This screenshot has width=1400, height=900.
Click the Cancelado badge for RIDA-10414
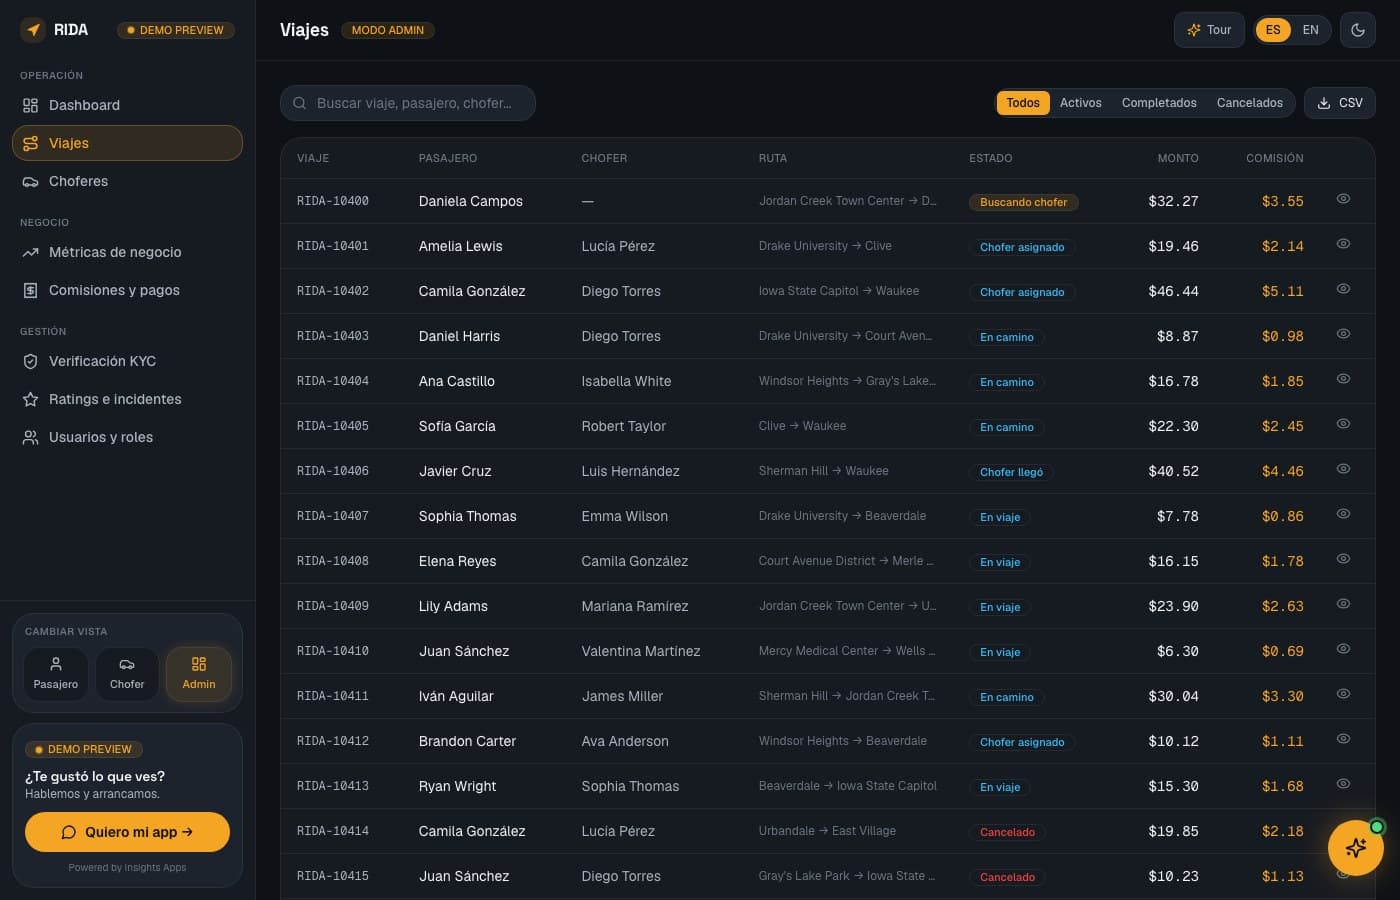tap(1007, 832)
